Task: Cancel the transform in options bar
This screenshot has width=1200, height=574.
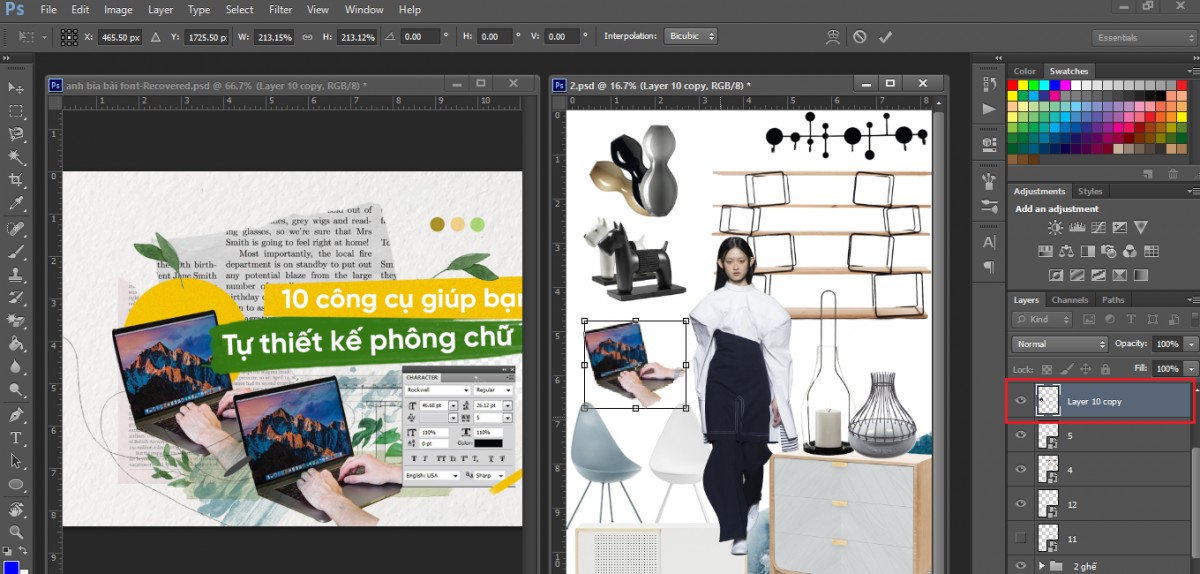Action: [x=859, y=37]
